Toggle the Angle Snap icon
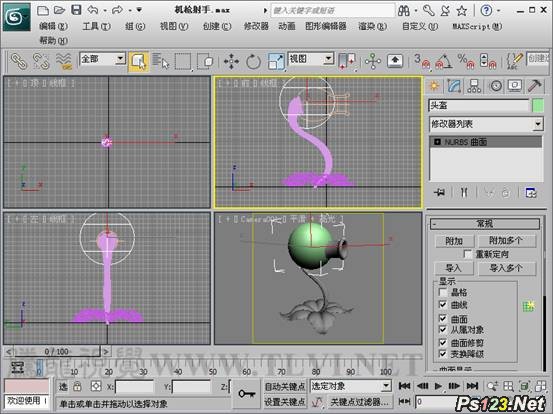553x414 pixels. click(444, 61)
